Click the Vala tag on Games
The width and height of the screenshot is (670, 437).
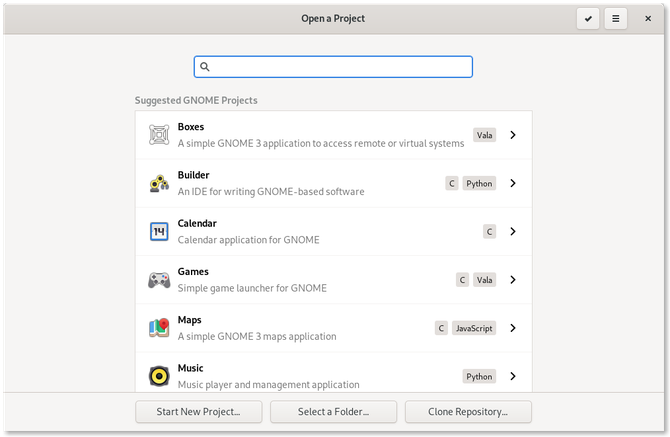point(484,280)
